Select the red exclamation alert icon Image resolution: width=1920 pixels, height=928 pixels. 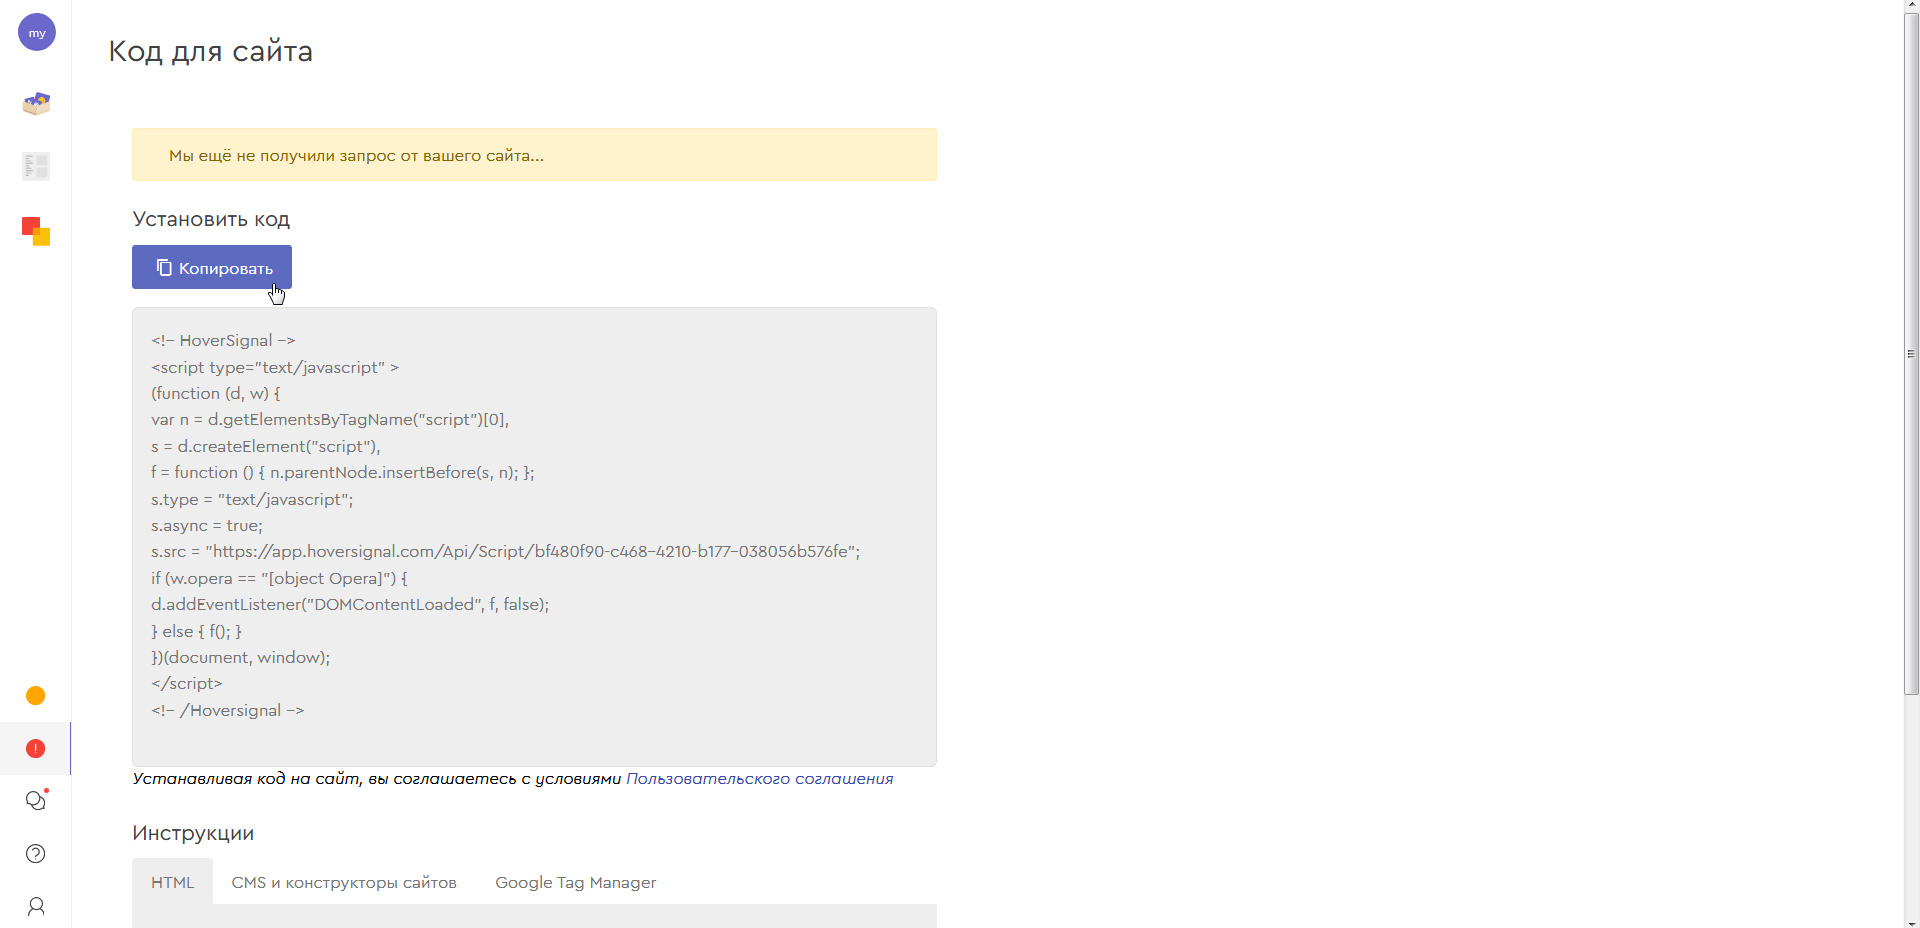coord(36,749)
